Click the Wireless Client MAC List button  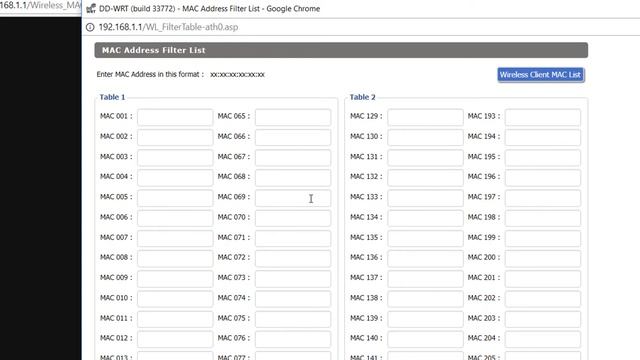point(541,75)
